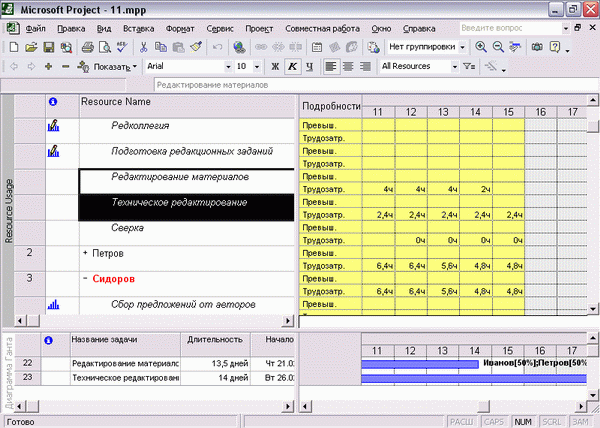Collapse the Сидоров resource row
The width and height of the screenshot is (600, 428).
85,278
